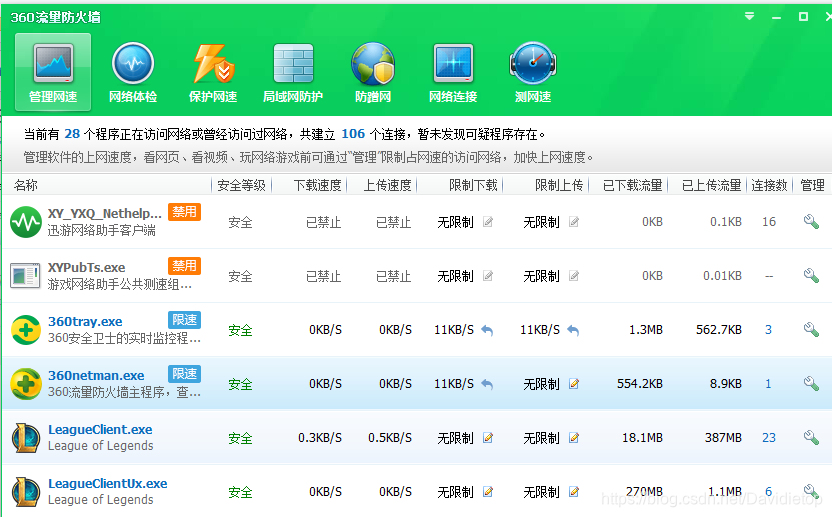832x517 pixels.
Task: Sort by 连接数 column header
Action: tap(769, 185)
